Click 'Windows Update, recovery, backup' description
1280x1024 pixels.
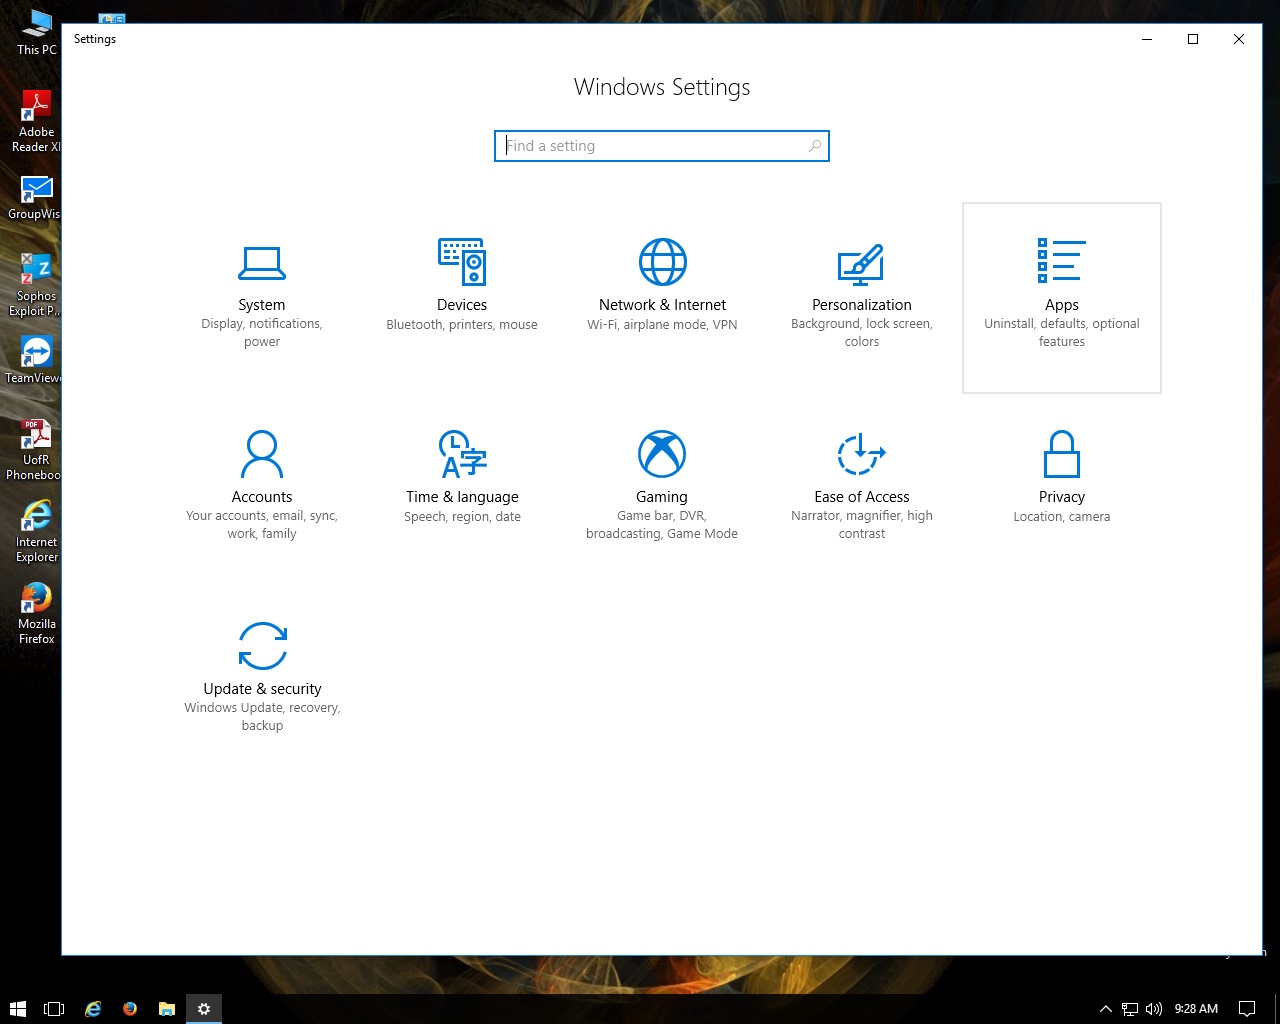[262, 717]
